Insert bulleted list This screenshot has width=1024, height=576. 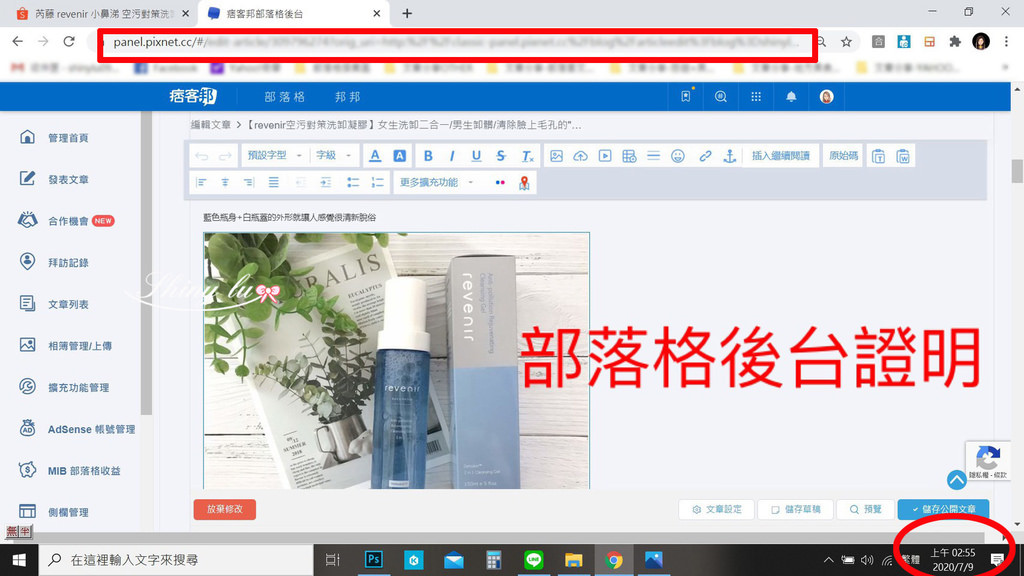(x=353, y=183)
